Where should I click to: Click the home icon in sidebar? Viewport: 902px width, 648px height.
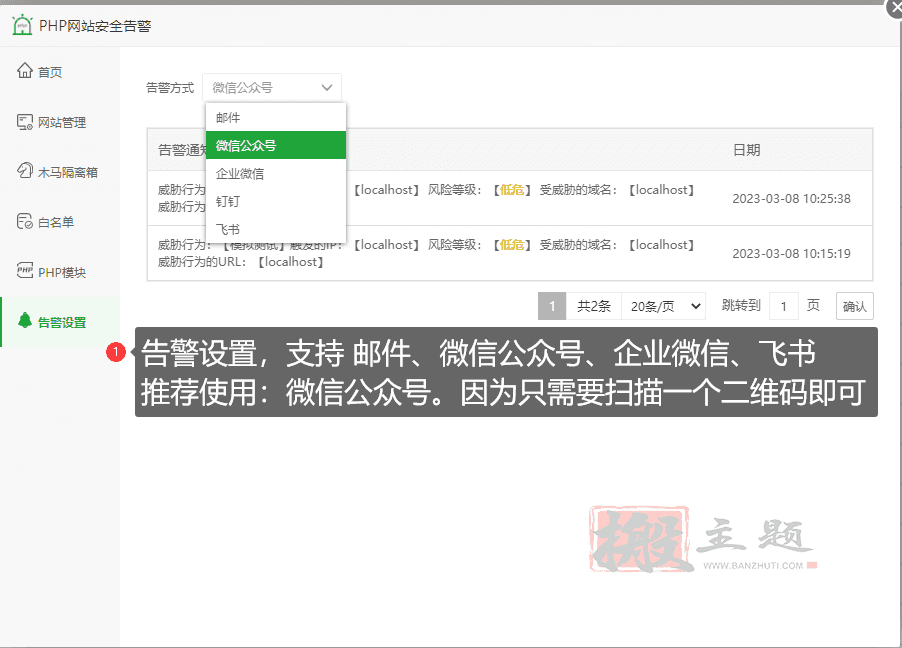click(25, 71)
